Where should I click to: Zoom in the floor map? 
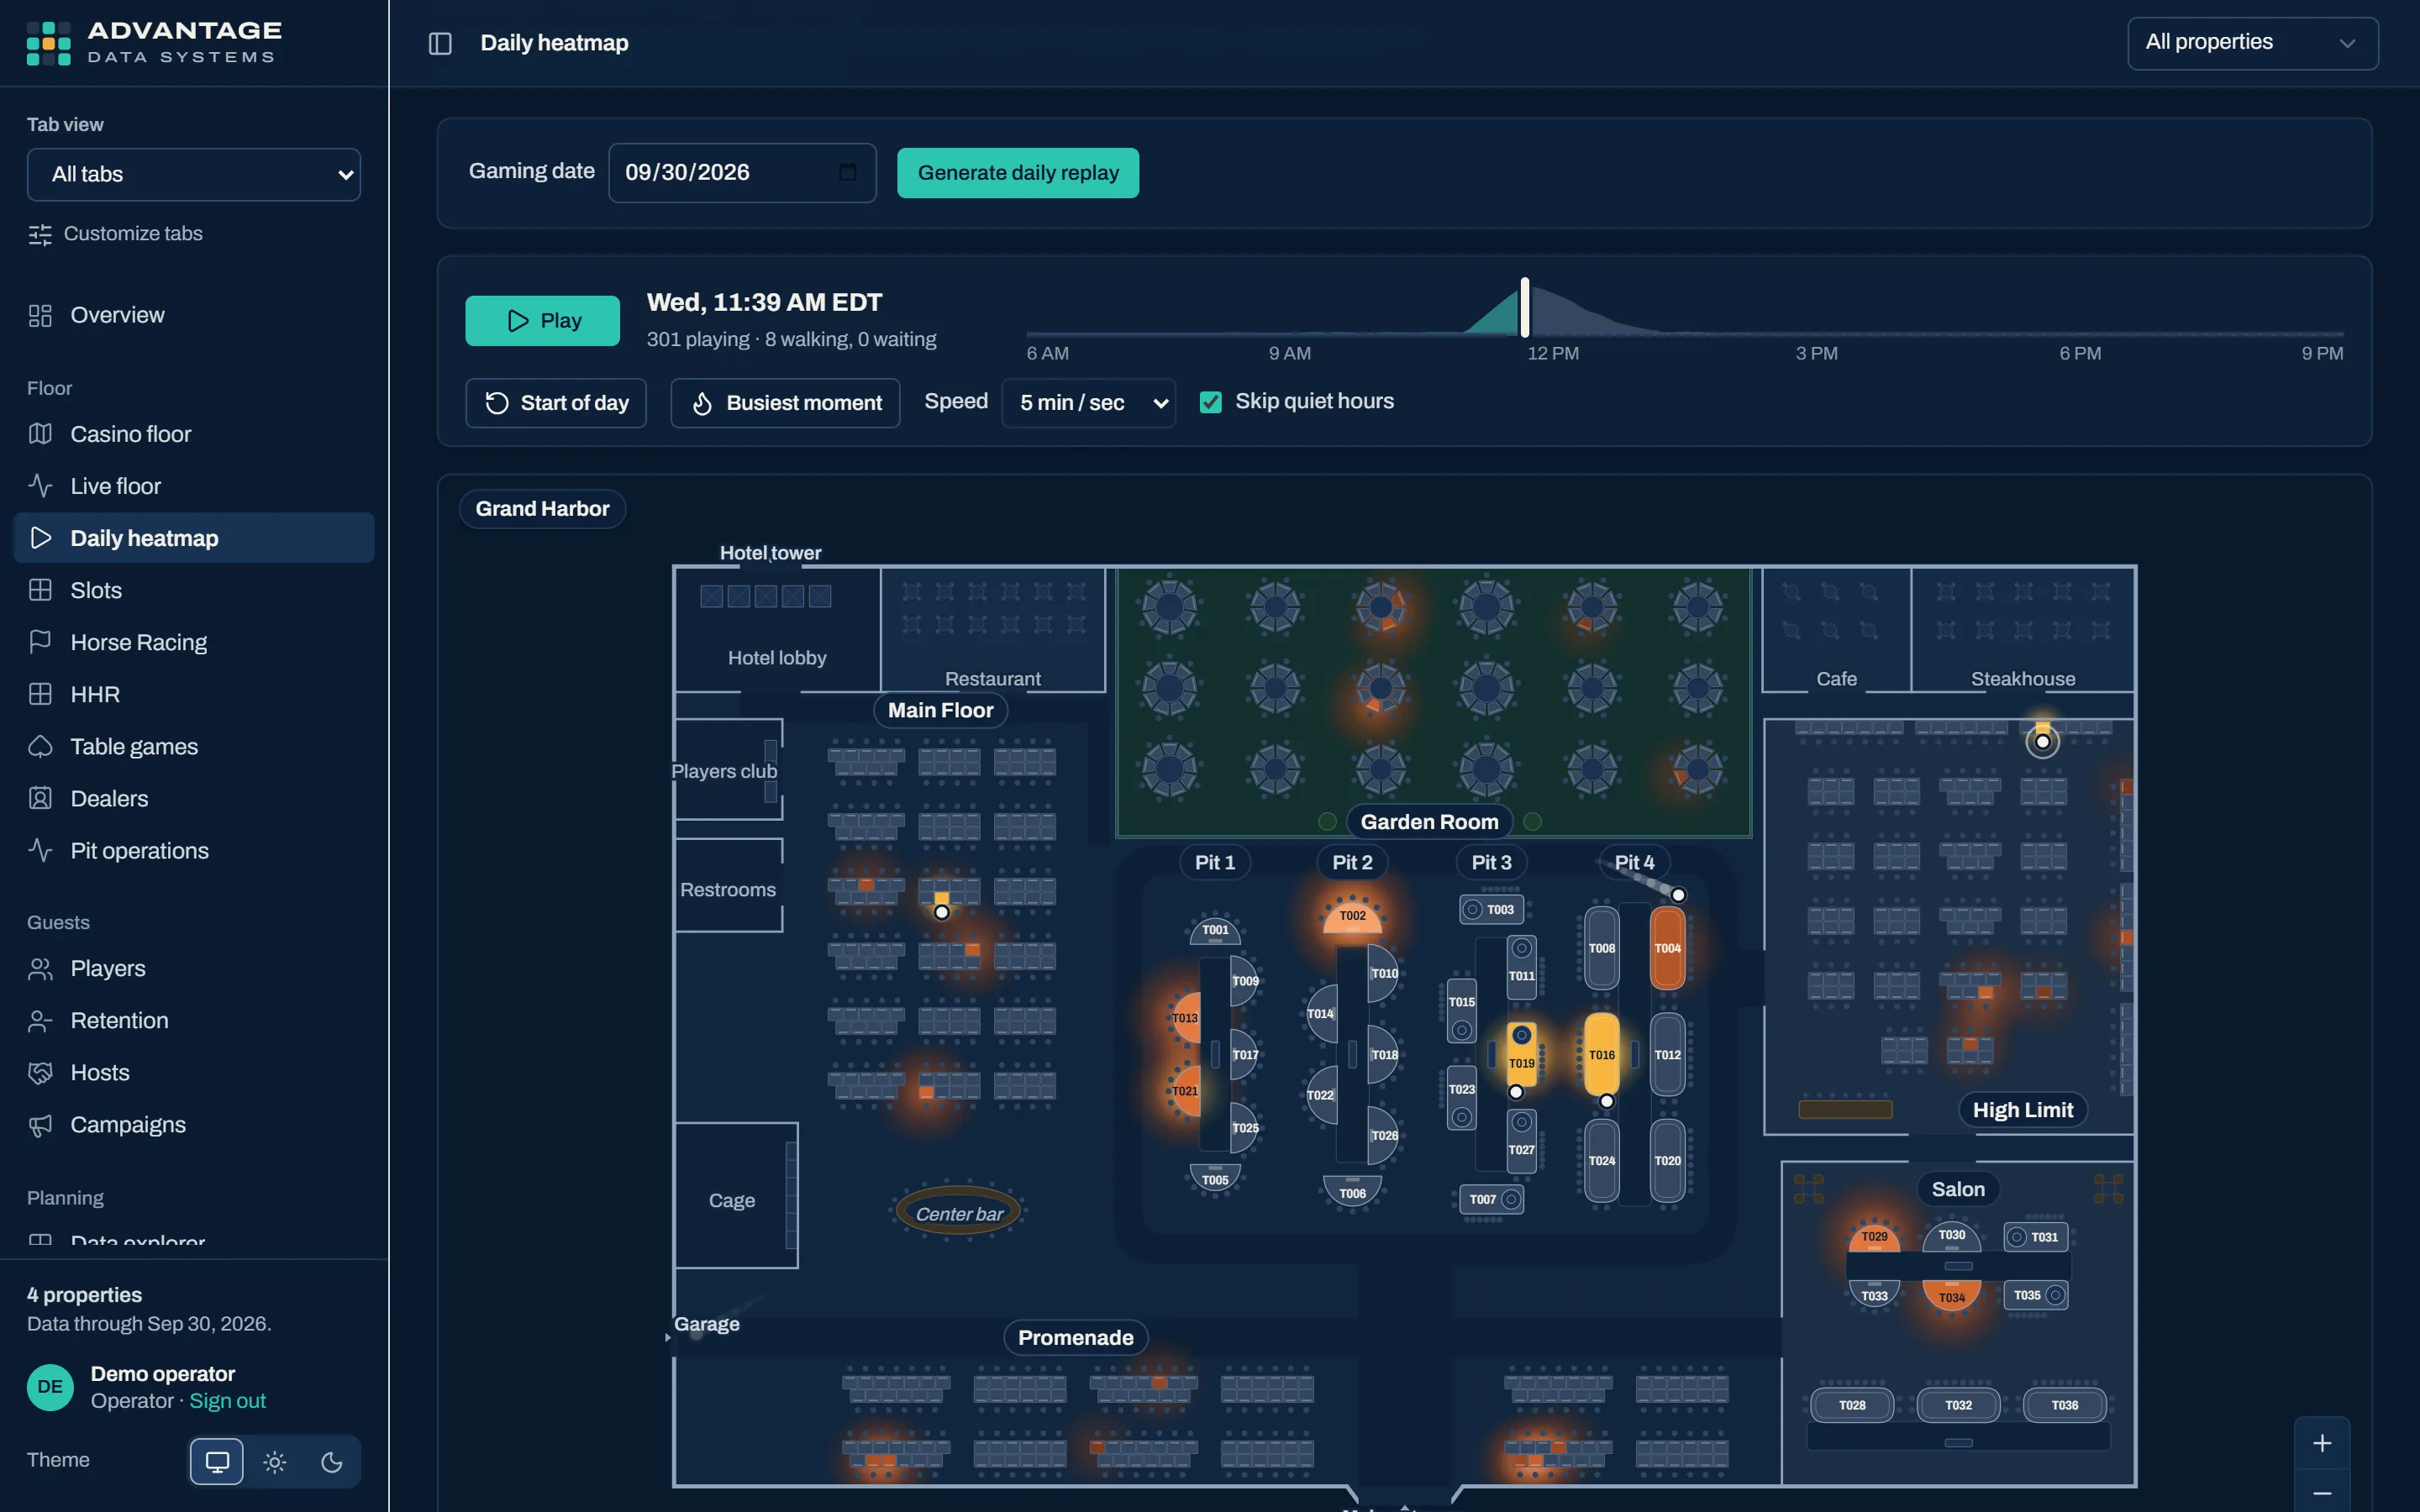click(2322, 1443)
